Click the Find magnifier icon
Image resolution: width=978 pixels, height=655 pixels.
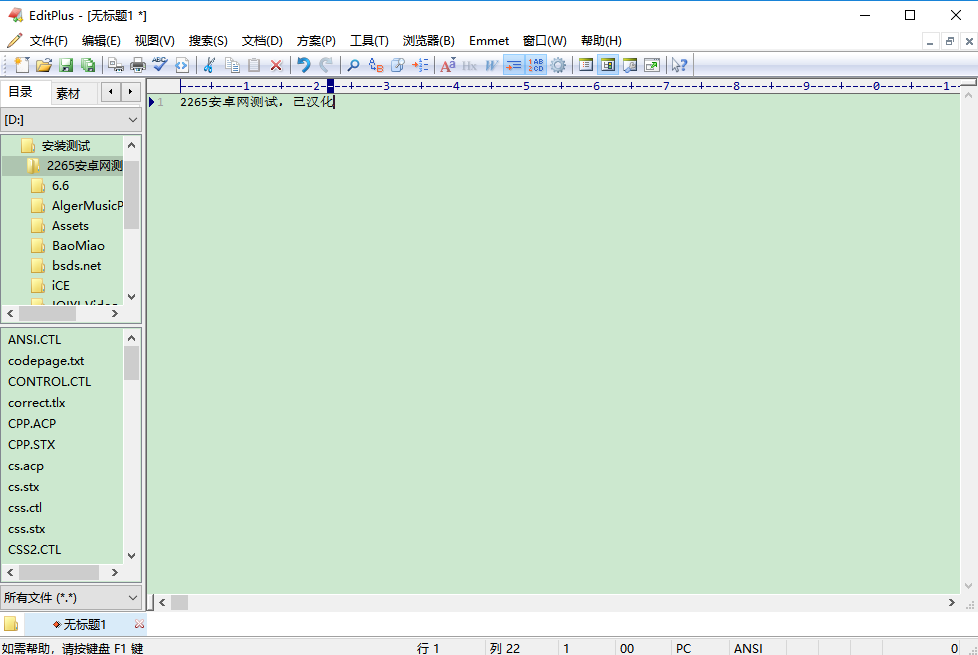pyautogui.click(x=352, y=64)
